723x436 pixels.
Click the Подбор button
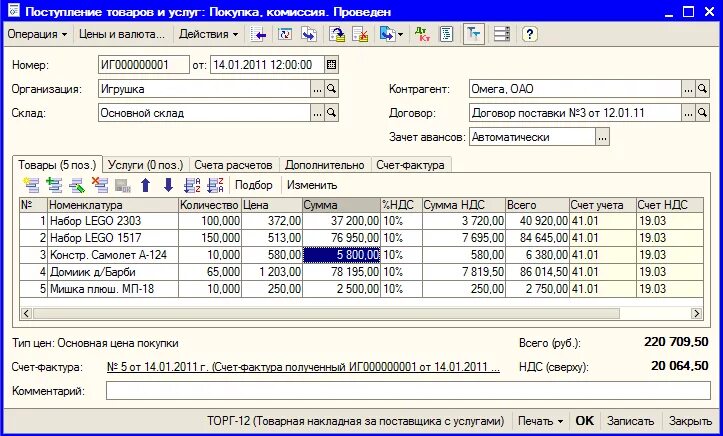pos(254,185)
